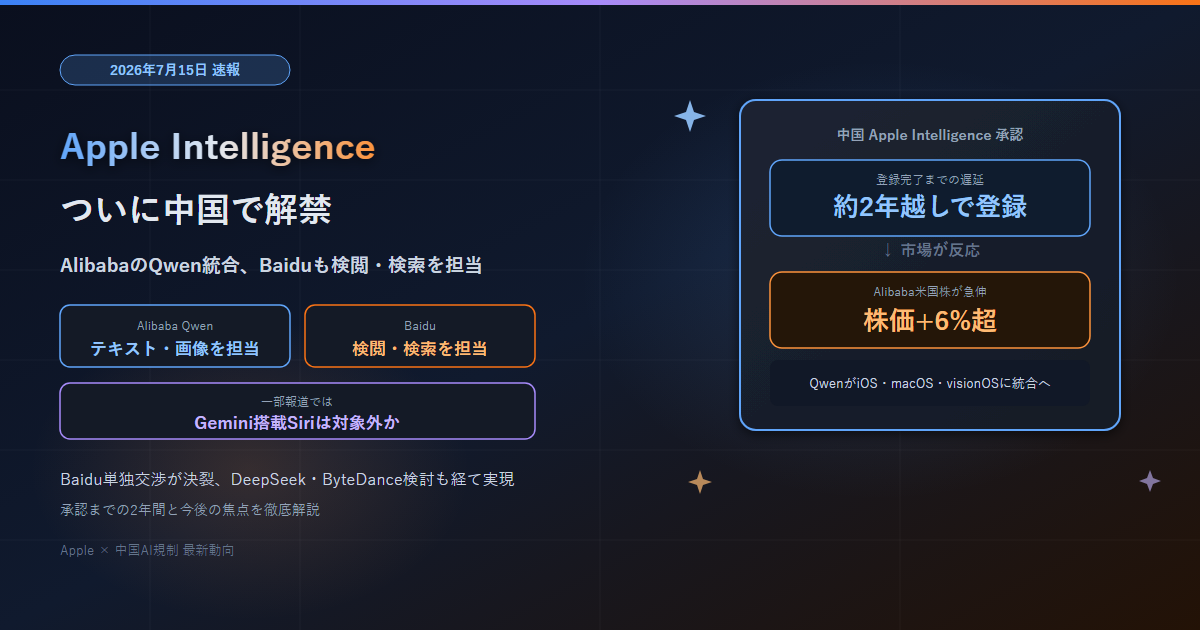Image resolution: width=1200 pixels, height=630 pixels.
Task: Select the Gemini搭載Siriは対象外か card
Action: tap(297, 411)
